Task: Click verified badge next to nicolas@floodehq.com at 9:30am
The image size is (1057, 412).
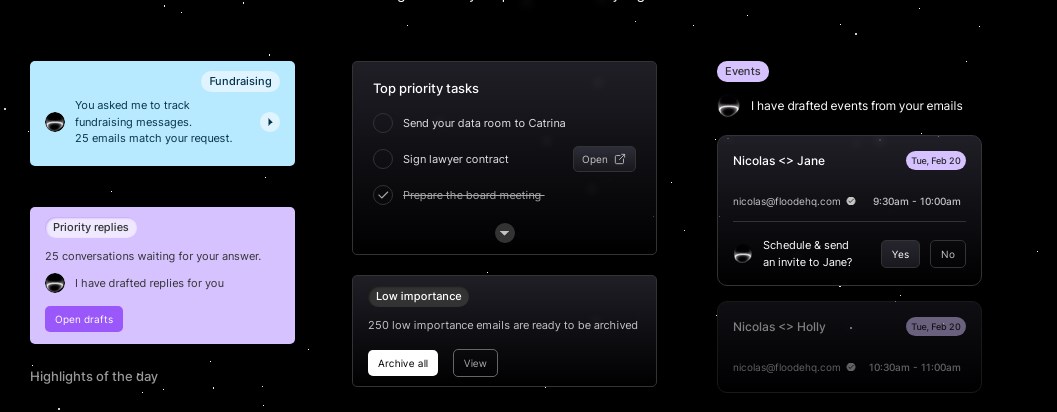Action: pos(851,201)
